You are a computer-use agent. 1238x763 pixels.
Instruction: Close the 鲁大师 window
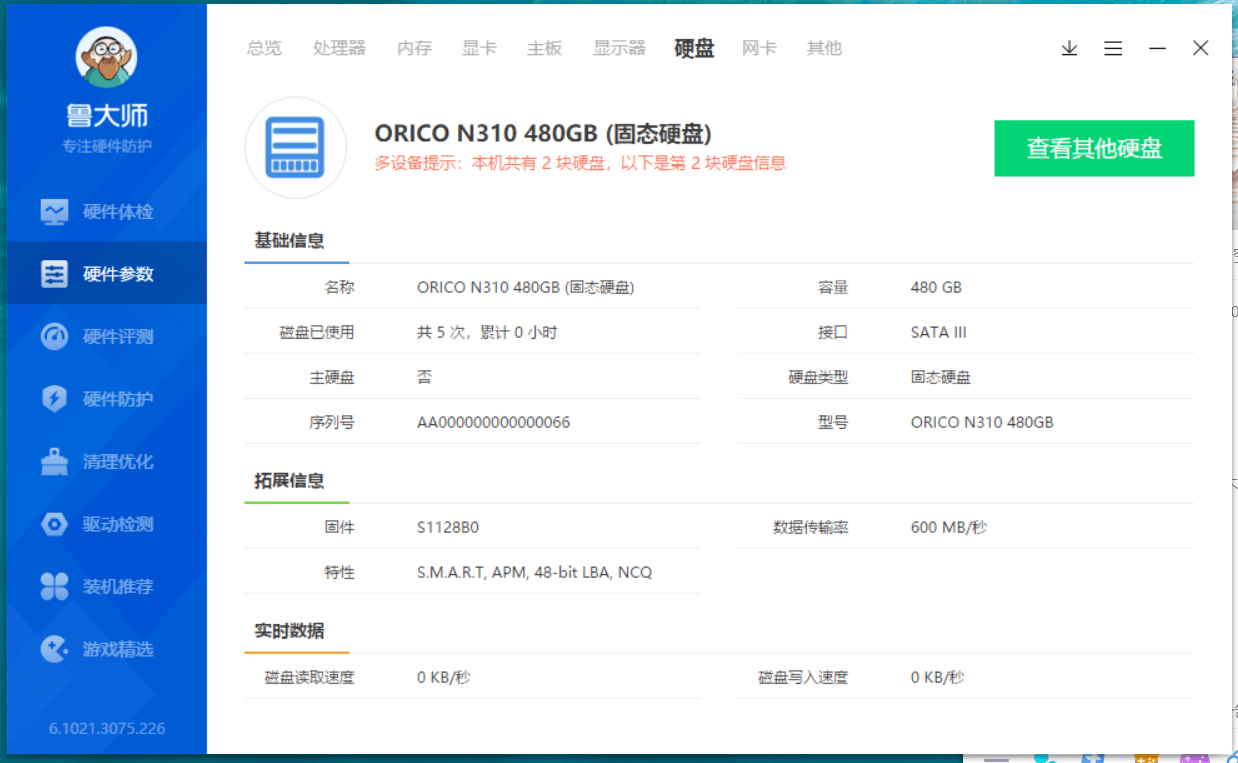pos(1201,48)
